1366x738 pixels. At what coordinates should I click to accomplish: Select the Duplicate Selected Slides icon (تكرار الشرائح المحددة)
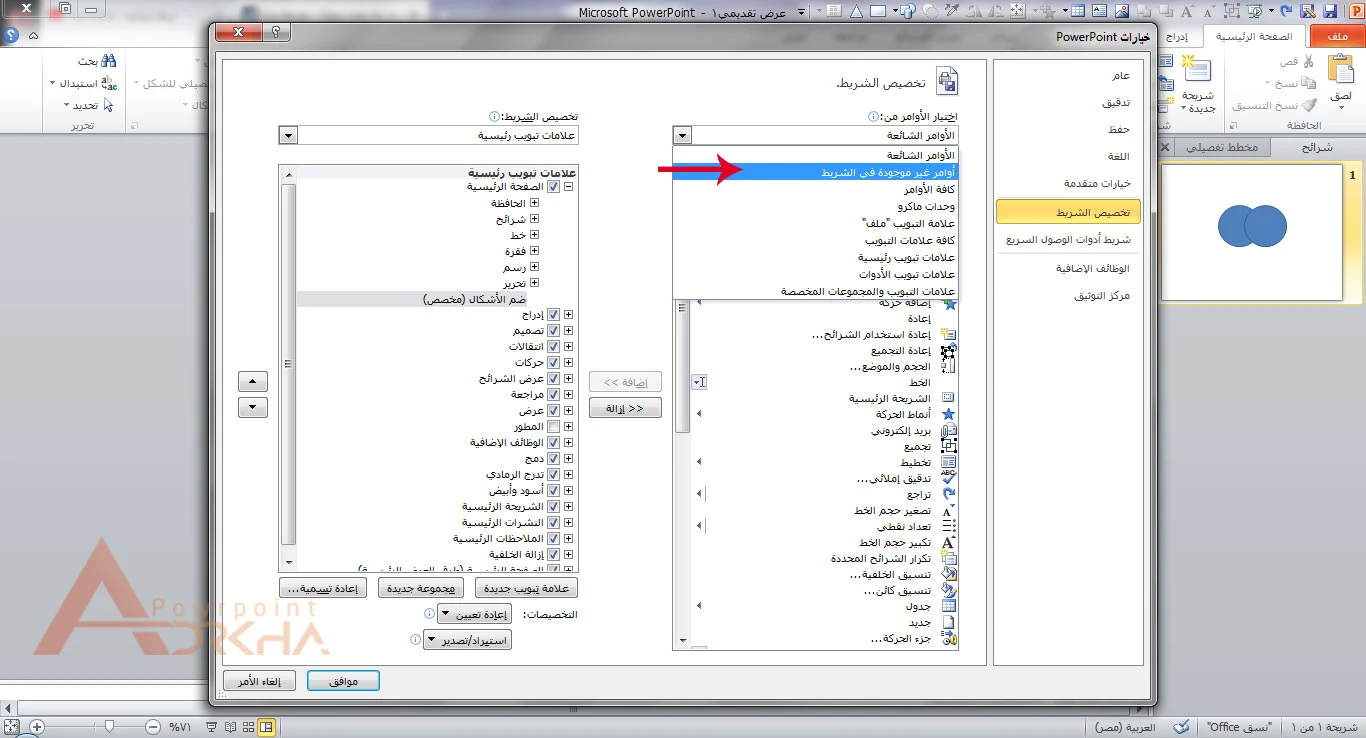[x=948, y=559]
